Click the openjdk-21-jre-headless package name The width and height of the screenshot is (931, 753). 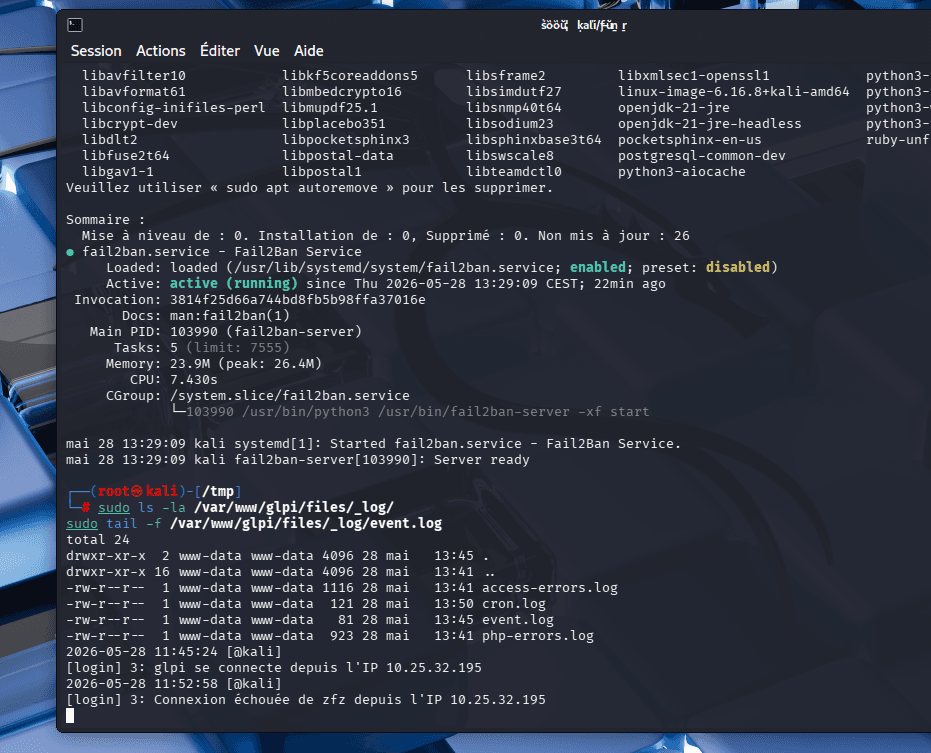[710, 124]
